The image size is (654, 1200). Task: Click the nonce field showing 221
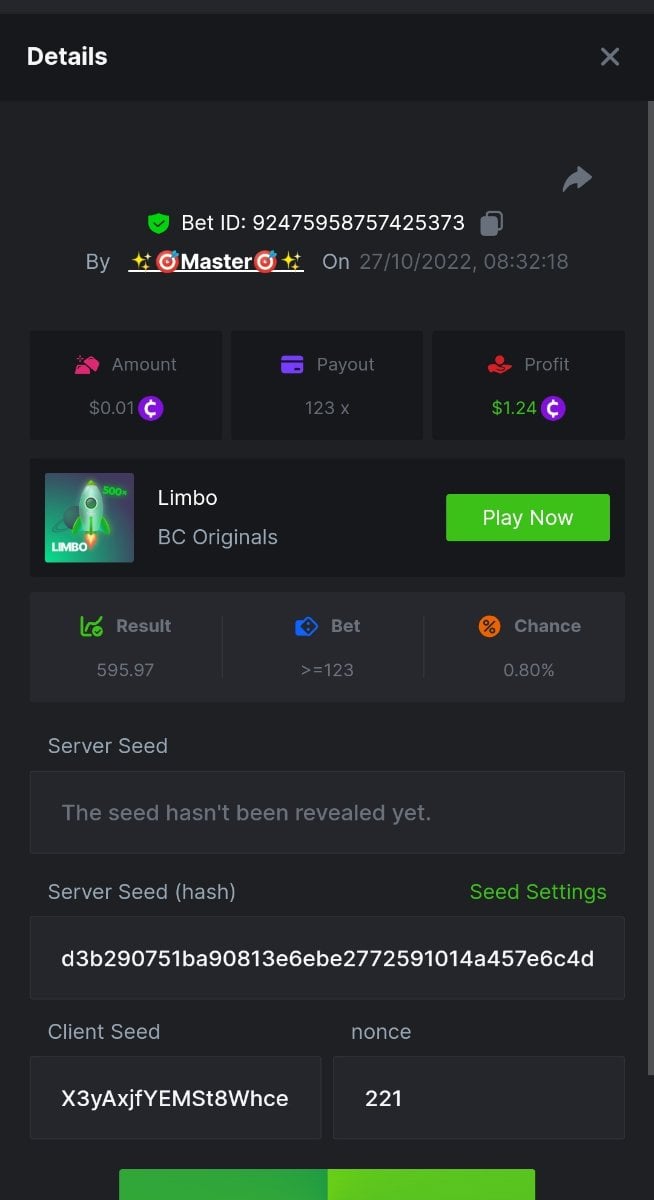478,1099
